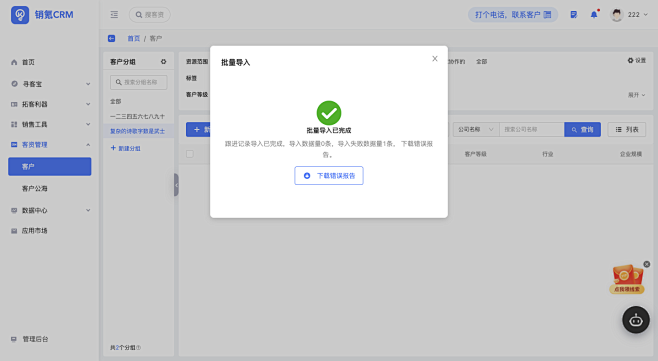Click the 数据中心 sidebar icon
Viewport: 658px width, 361px height.
click(14, 210)
